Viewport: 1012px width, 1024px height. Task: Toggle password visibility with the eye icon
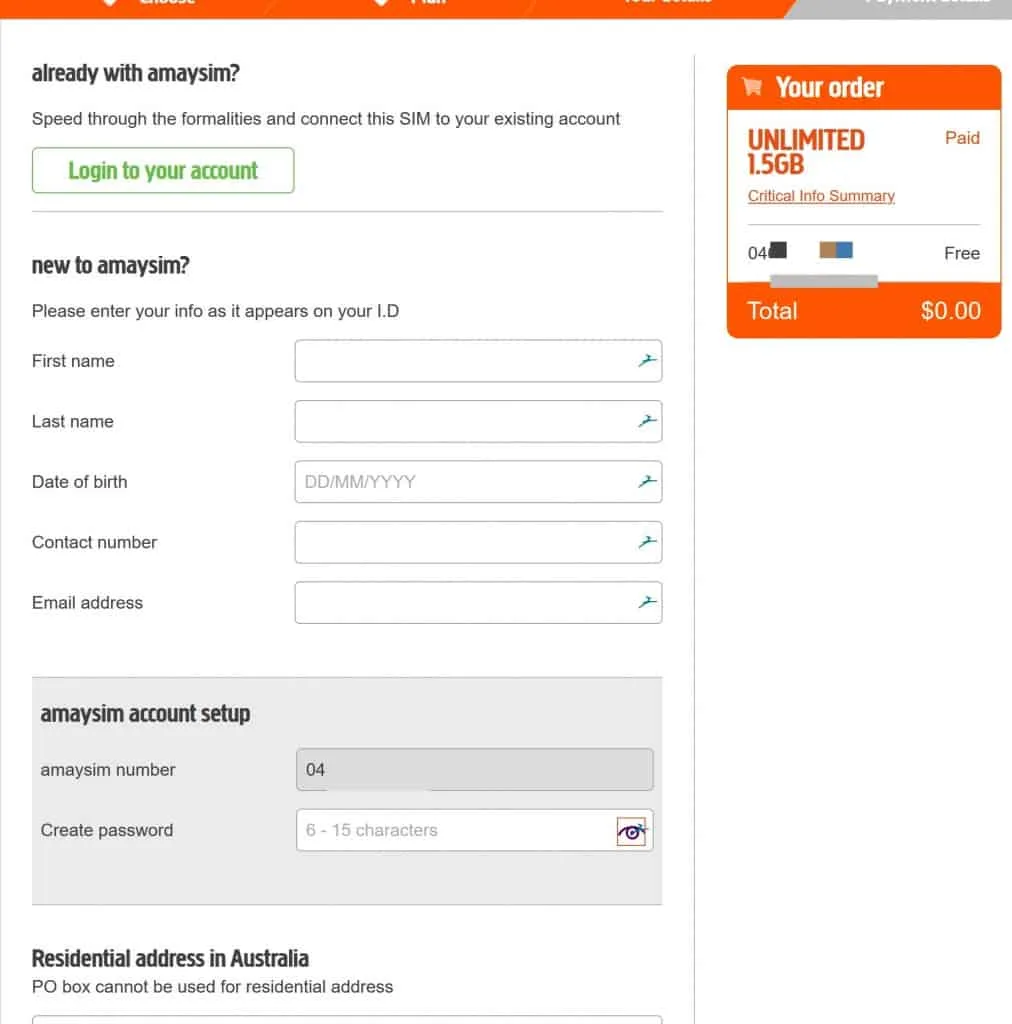tap(631, 831)
